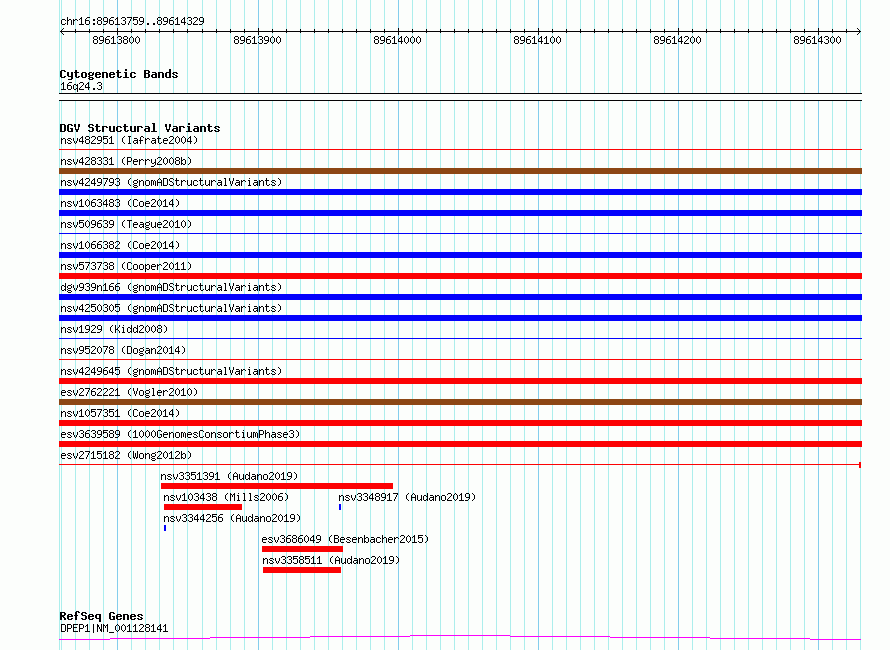Click nsv952078 (Dogan2014) label
This screenshot has width=890, height=650.
[123, 350]
